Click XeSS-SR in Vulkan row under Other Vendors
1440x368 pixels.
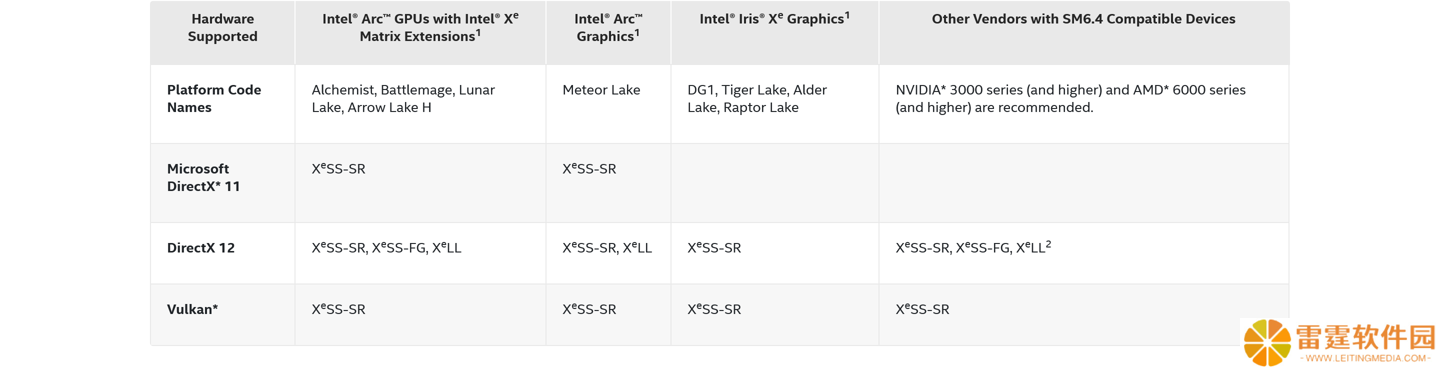922,309
